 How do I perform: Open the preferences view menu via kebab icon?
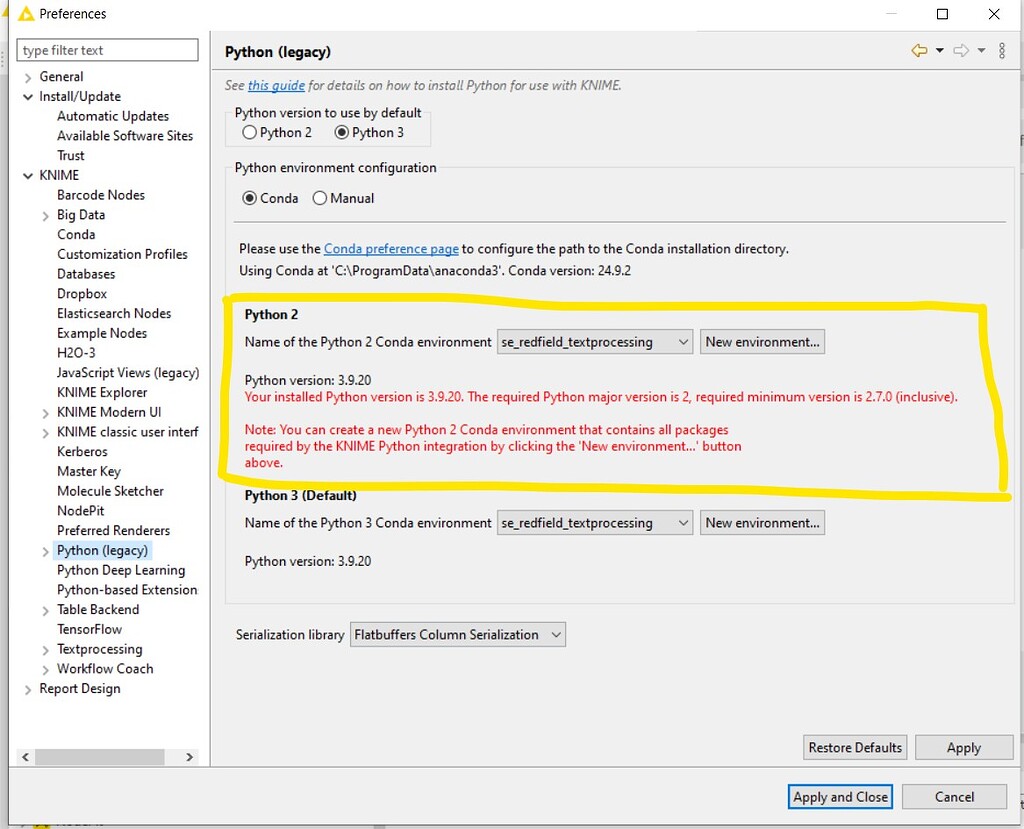coord(1002,51)
